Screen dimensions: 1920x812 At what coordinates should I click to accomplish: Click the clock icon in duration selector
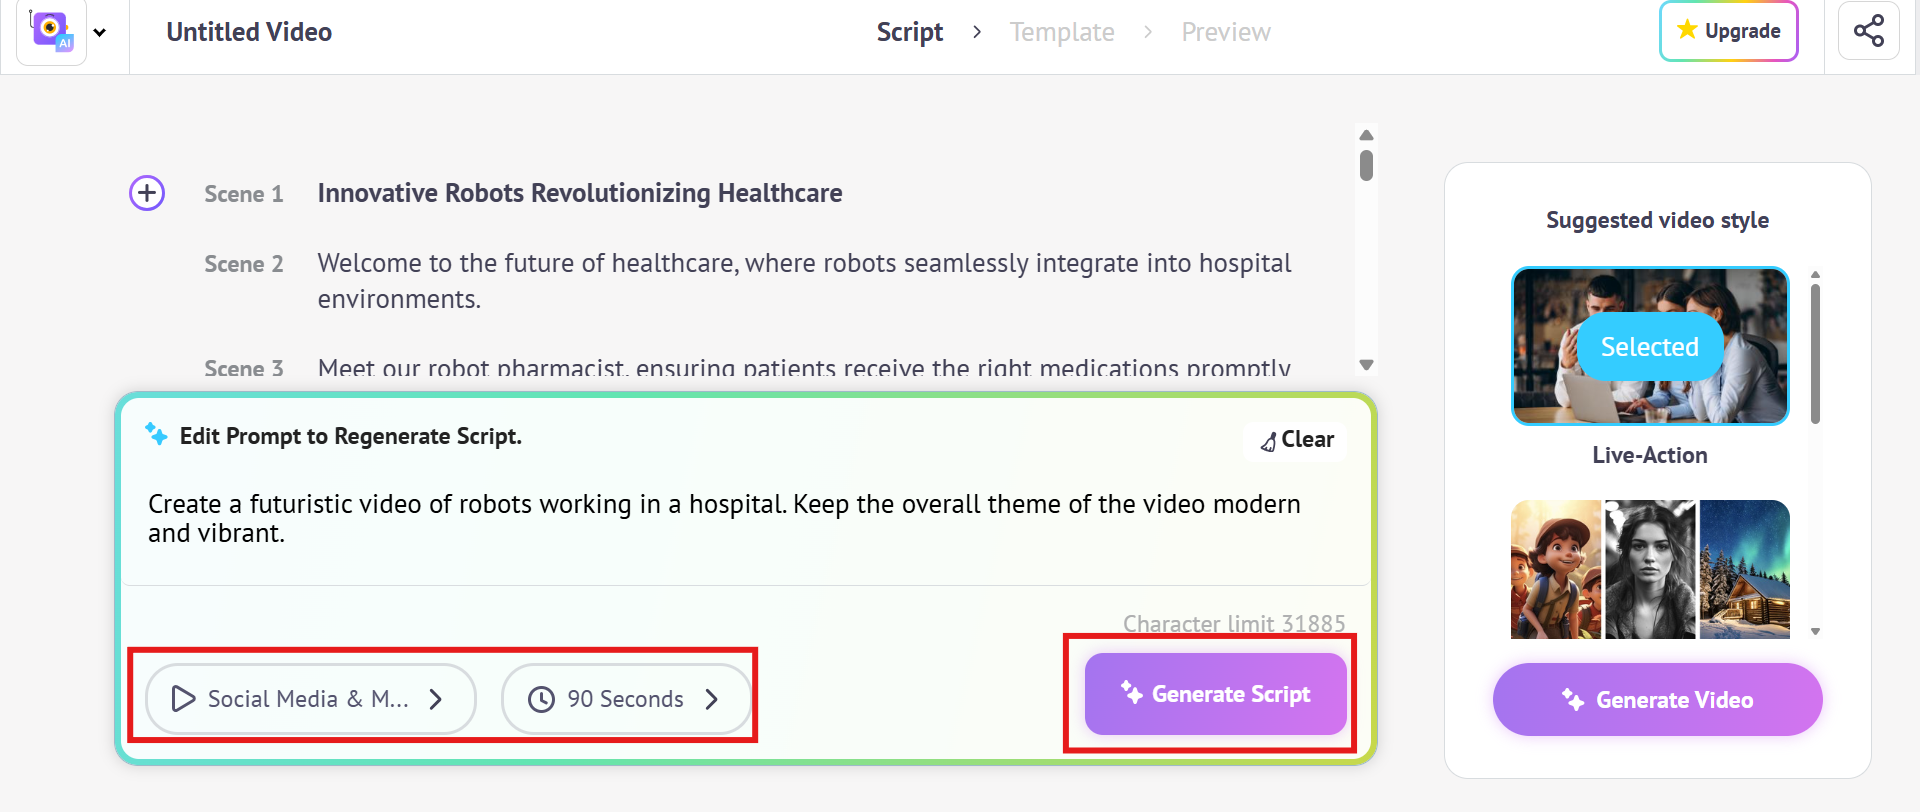coord(541,699)
